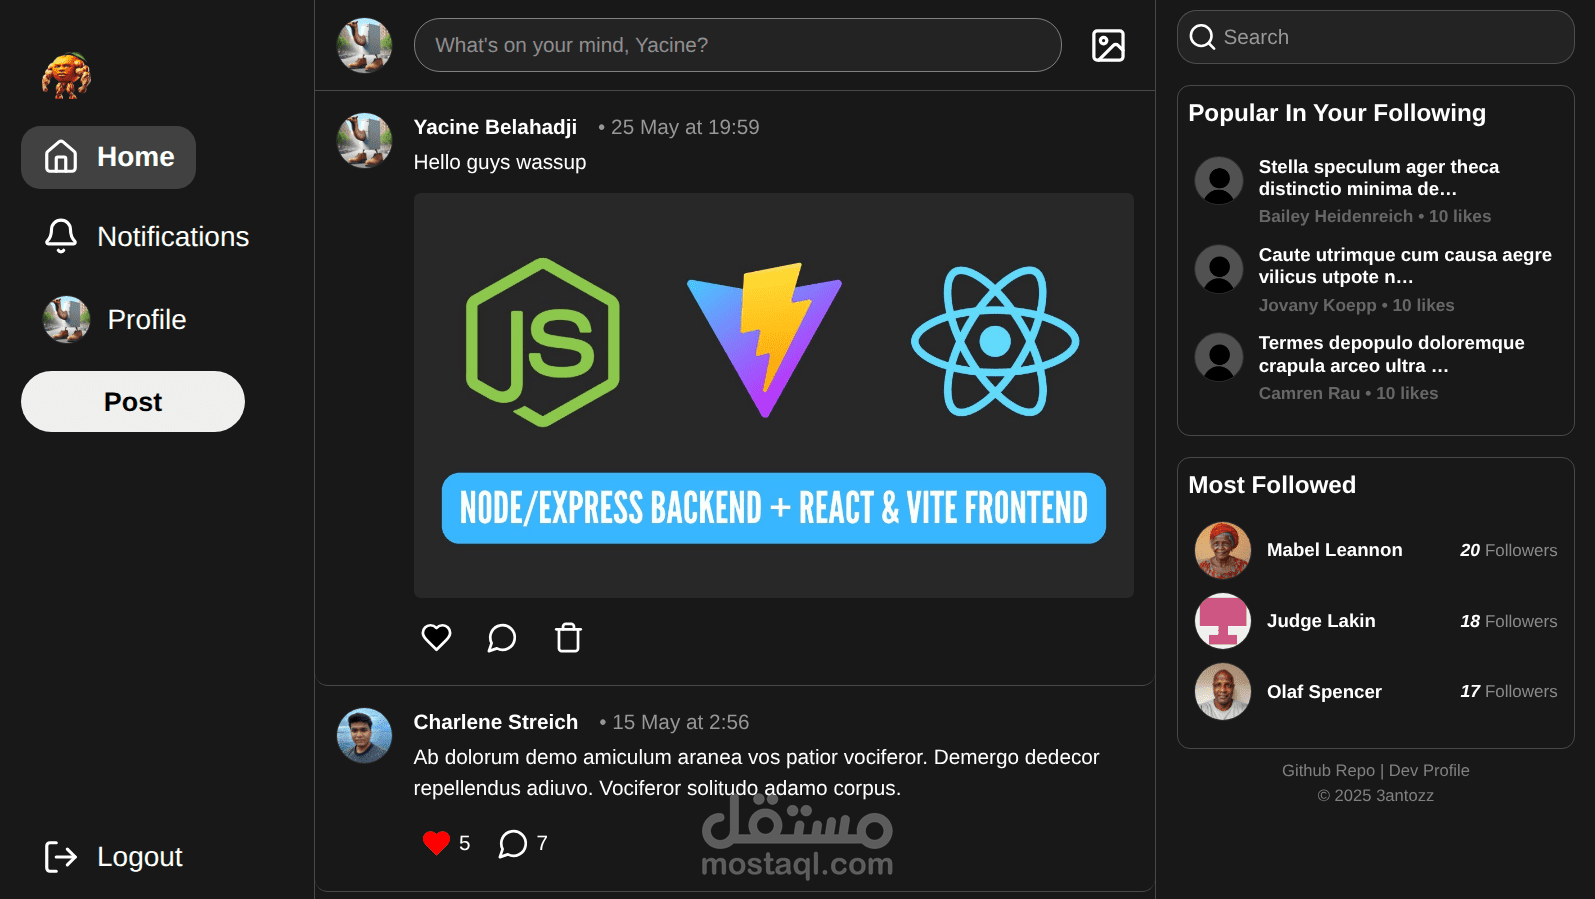
Task: Open "Caute utrimque cum causa aegre" post
Action: (x=1405, y=266)
